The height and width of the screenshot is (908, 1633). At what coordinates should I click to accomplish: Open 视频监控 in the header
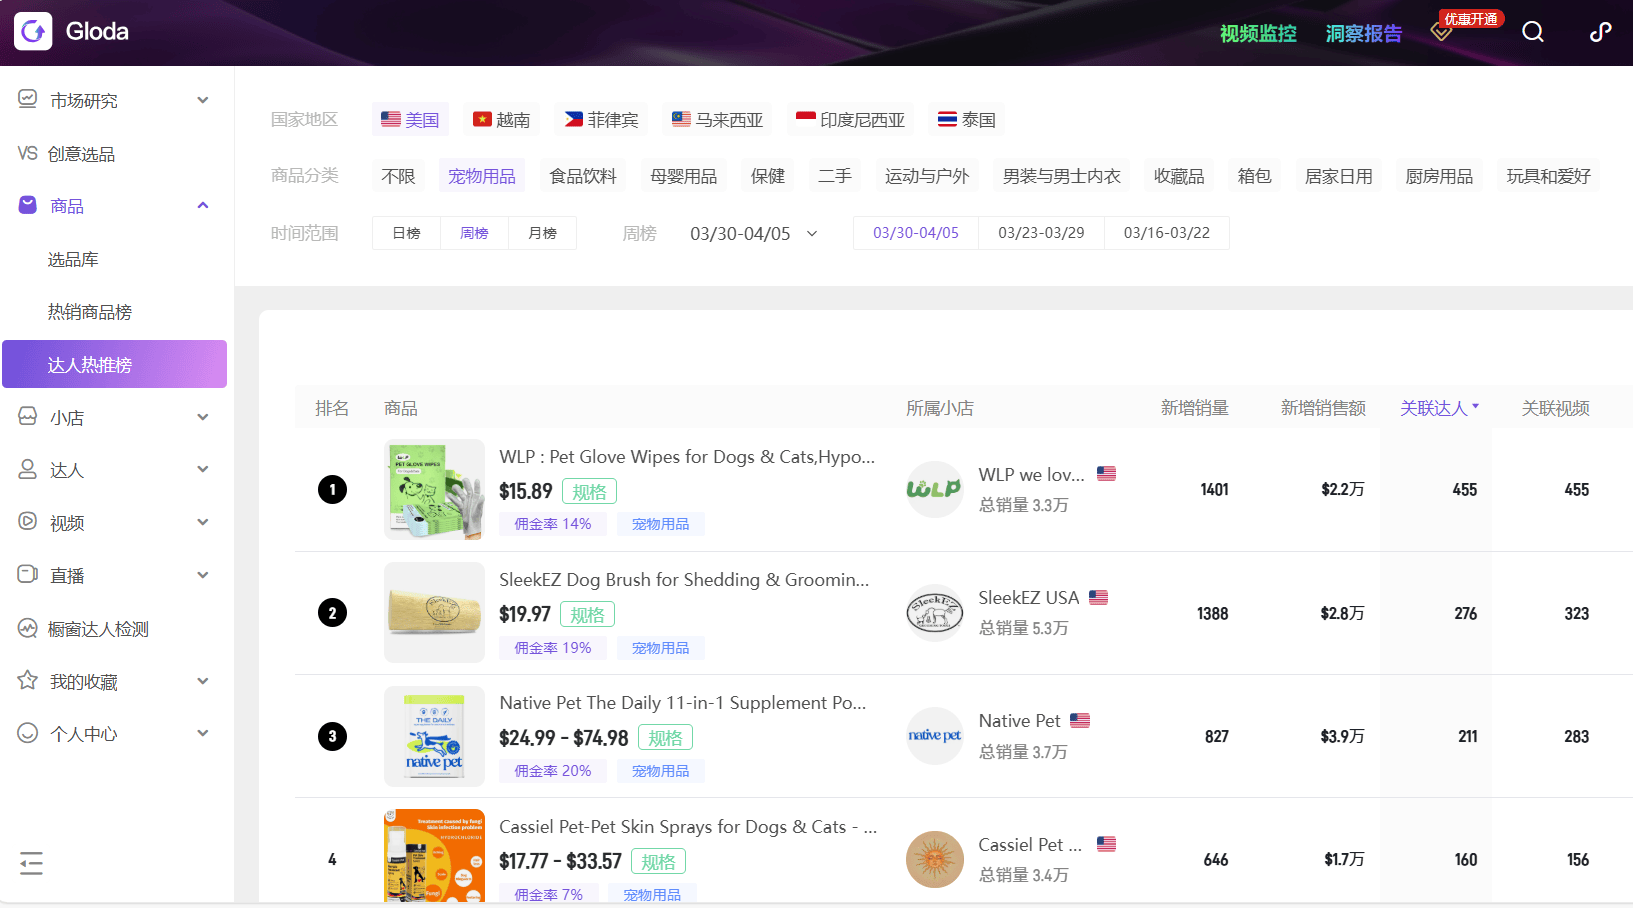point(1258,33)
